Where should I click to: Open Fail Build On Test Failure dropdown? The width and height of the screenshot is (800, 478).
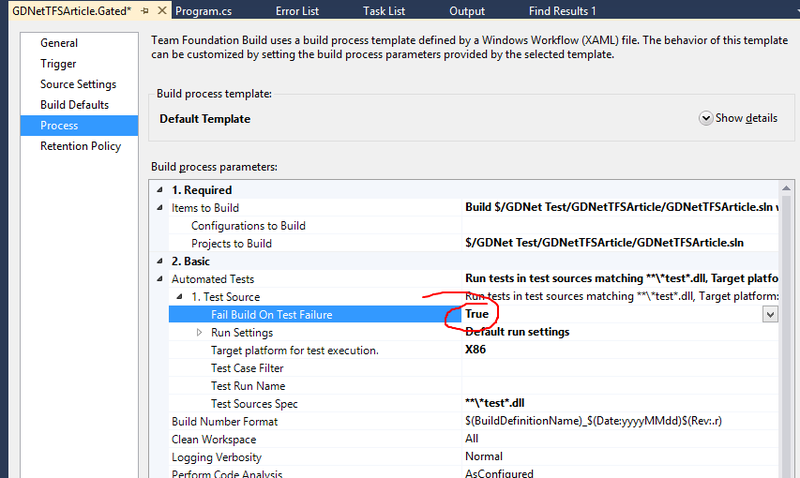770,315
